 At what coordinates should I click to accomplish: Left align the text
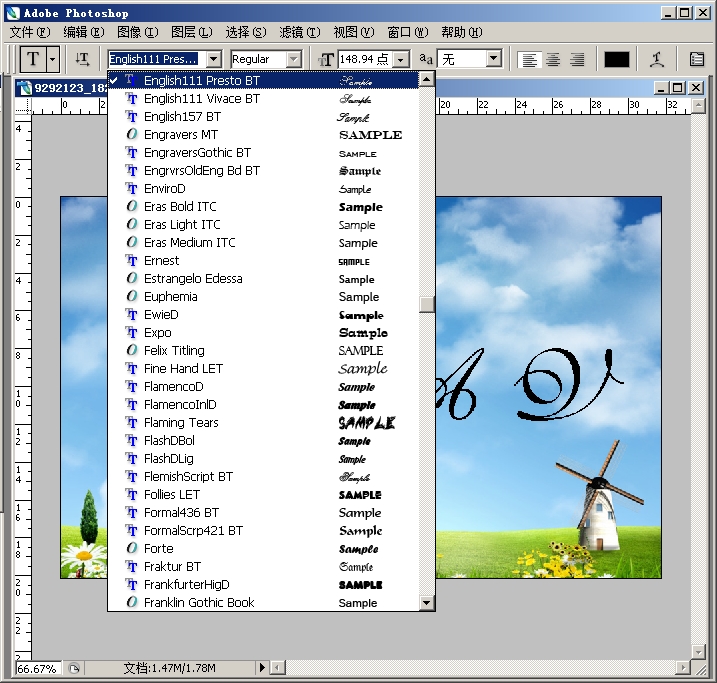(x=530, y=59)
